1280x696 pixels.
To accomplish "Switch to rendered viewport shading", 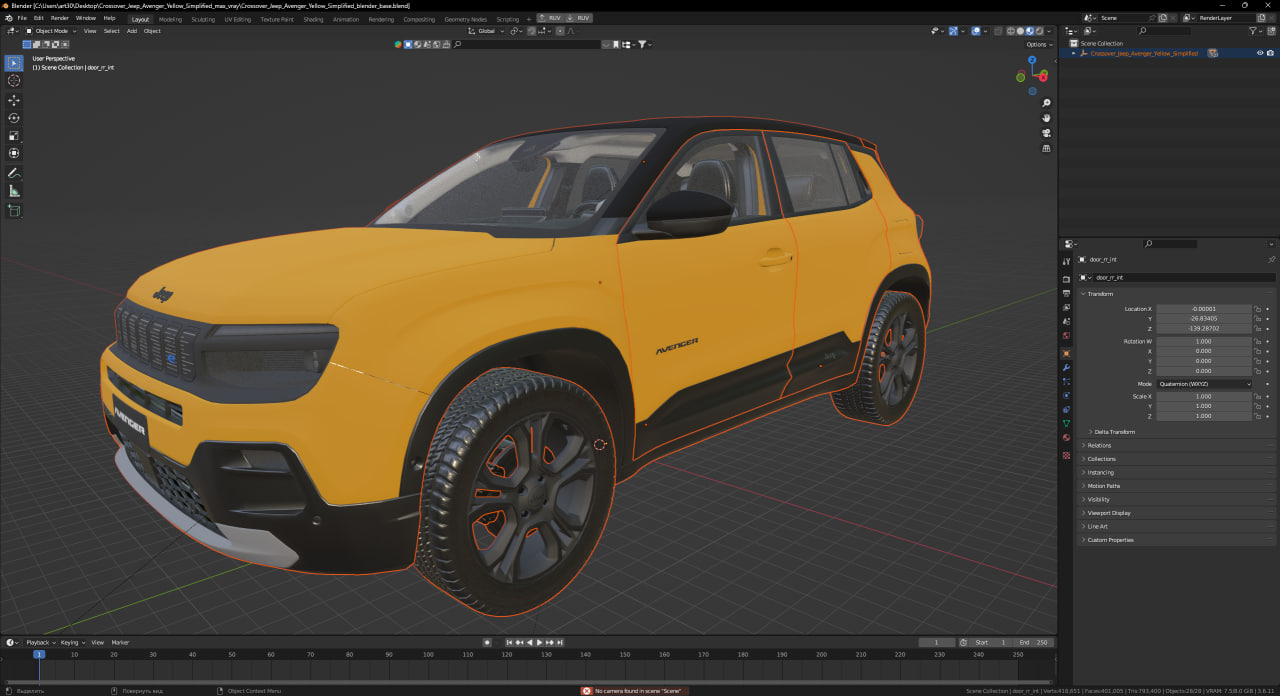I will pyautogui.click(x=1039, y=31).
